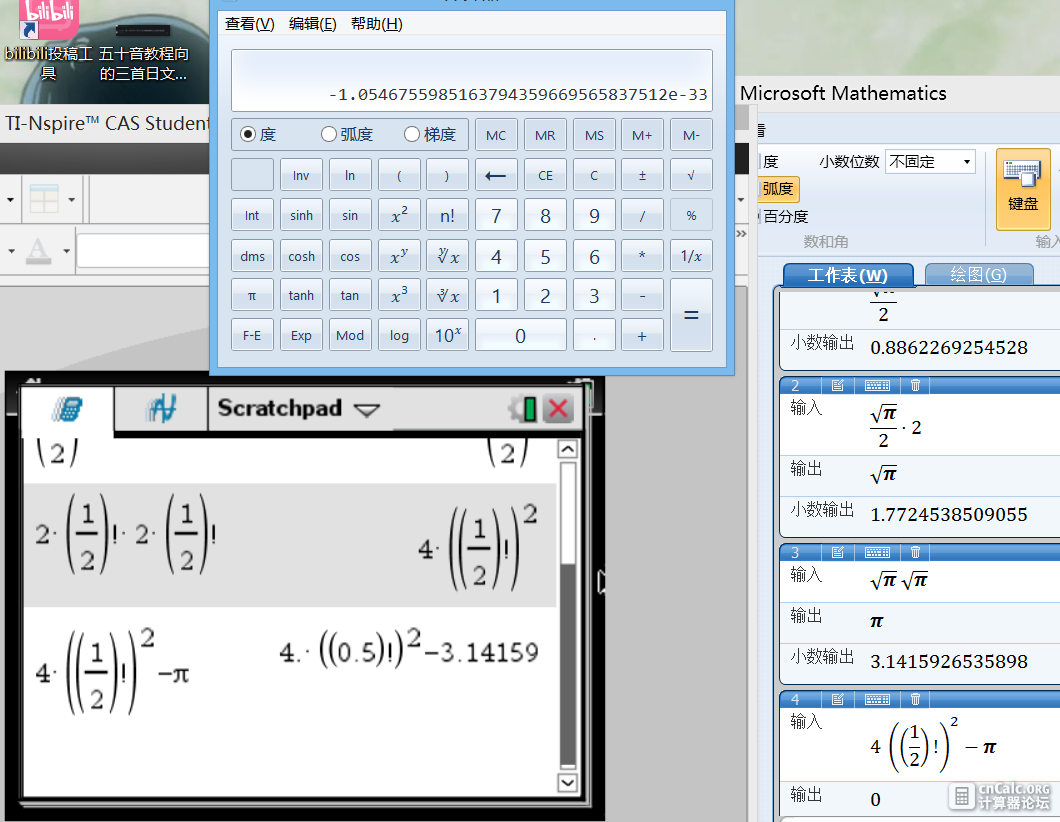This screenshot has height=822, width=1060.
Task: Open the Scratchpad calculator tab
Action: point(67,409)
